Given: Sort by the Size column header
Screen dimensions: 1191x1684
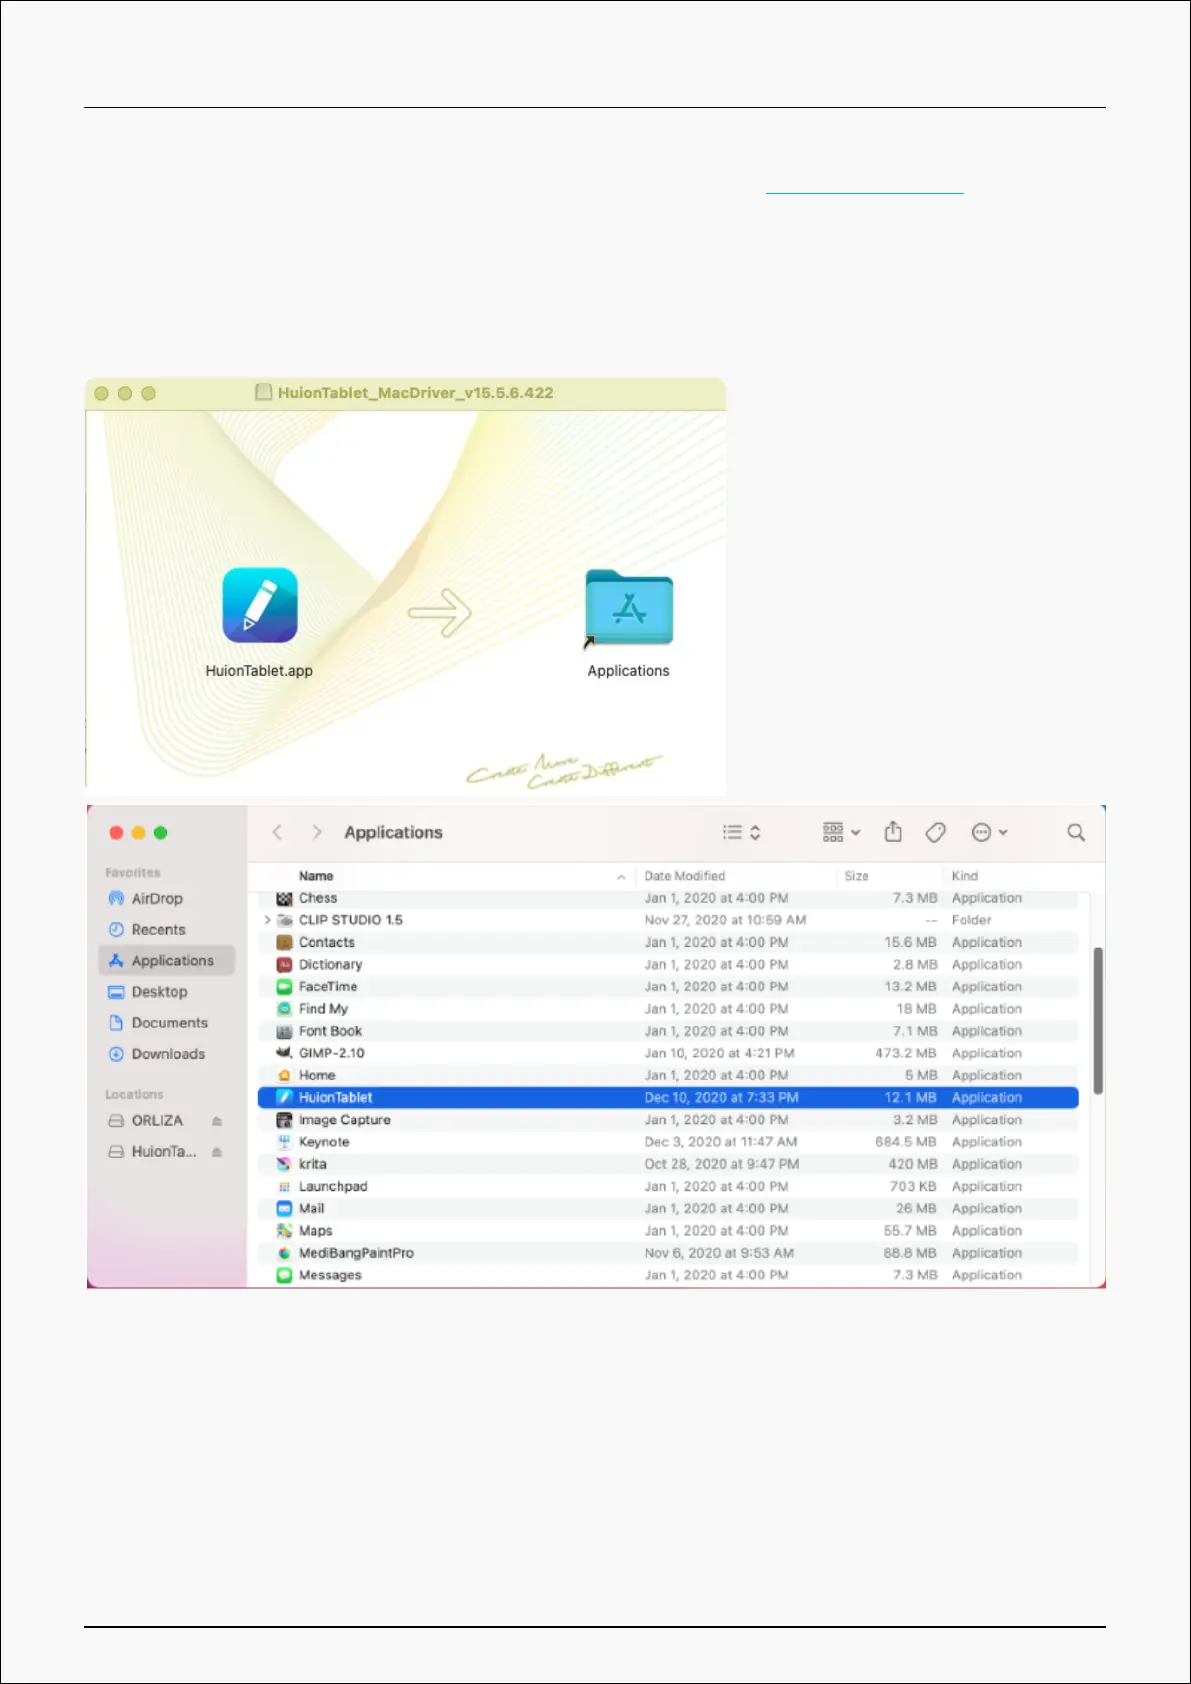Looking at the screenshot, I should click(856, 876).
